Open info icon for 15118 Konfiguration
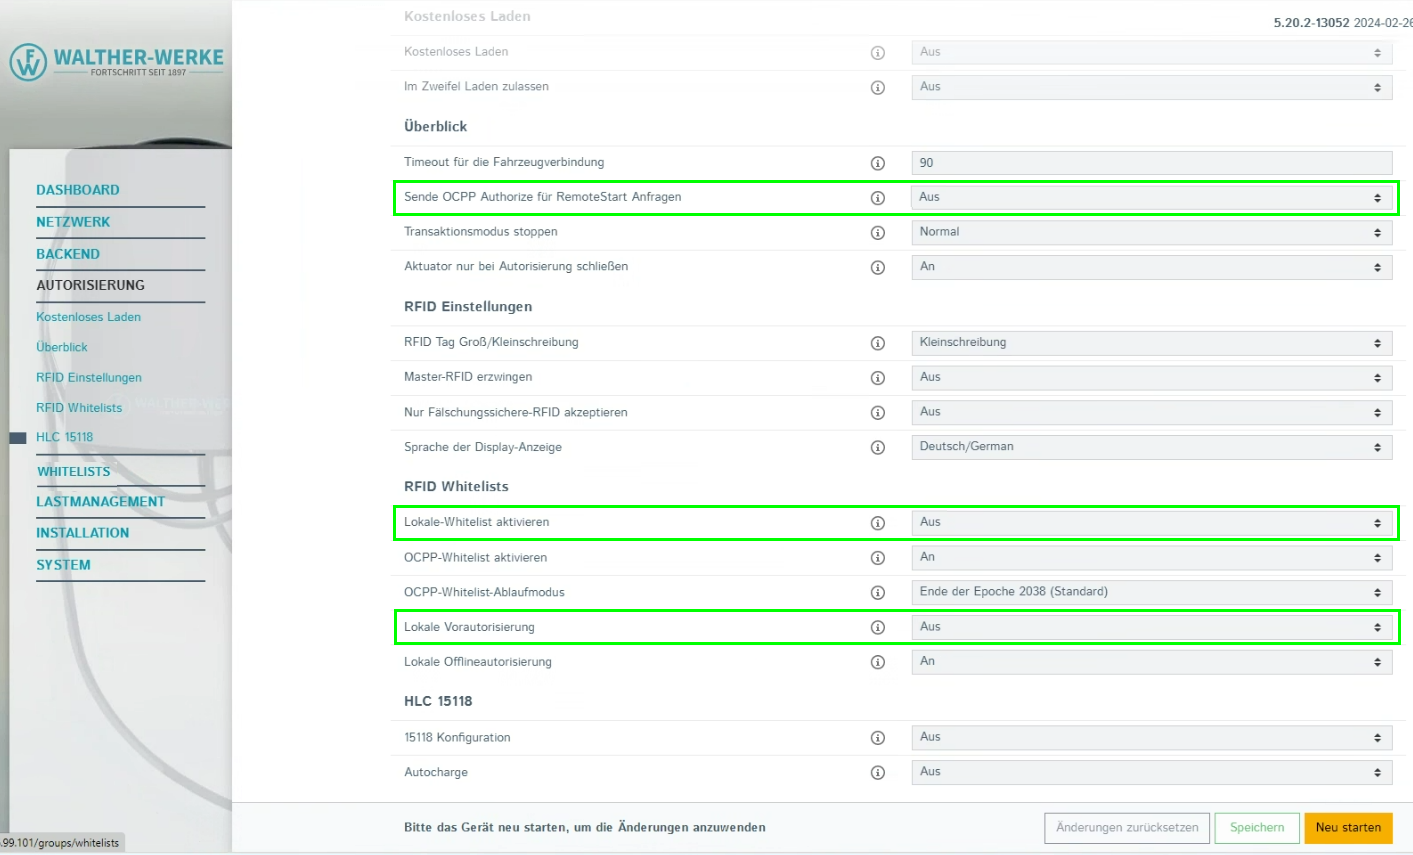 pyautogui.click(x=877, y=738)
